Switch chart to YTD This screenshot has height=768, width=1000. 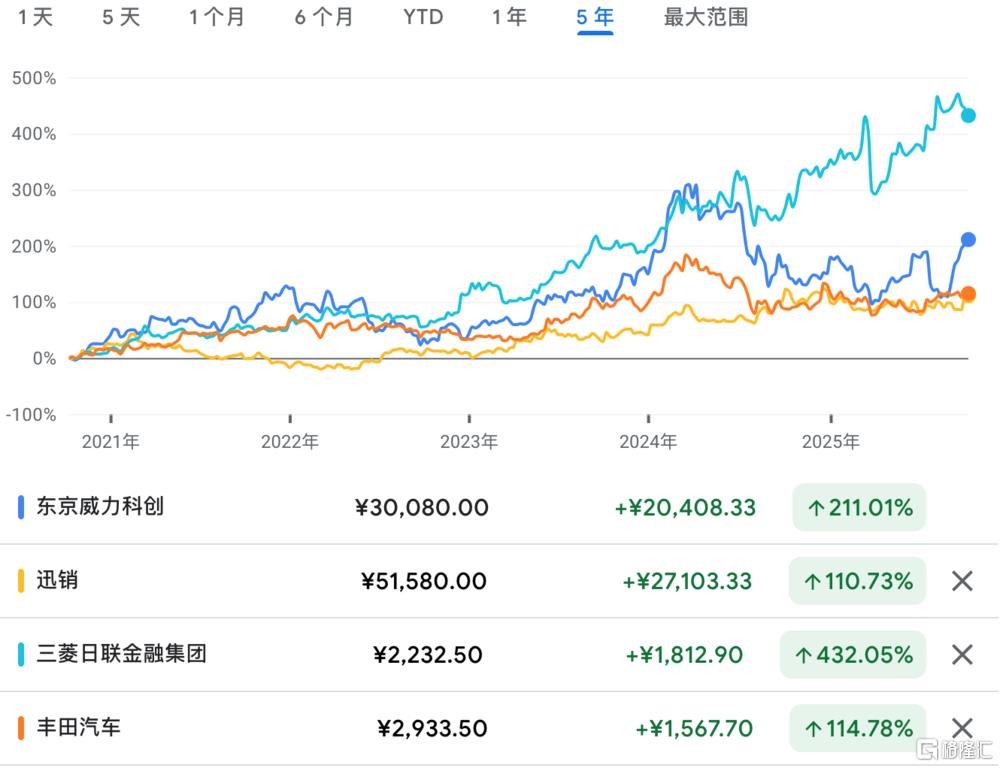pyautogui.click(x=423, y=18)
